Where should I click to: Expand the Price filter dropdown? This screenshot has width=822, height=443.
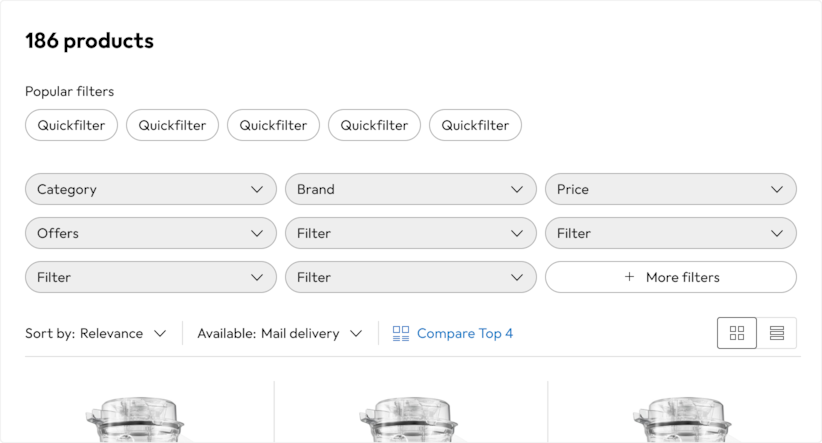click(x=670, y=189)
